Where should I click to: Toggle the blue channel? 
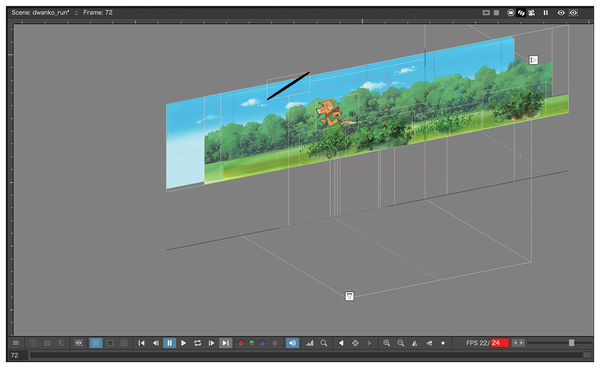pos(262,343)
